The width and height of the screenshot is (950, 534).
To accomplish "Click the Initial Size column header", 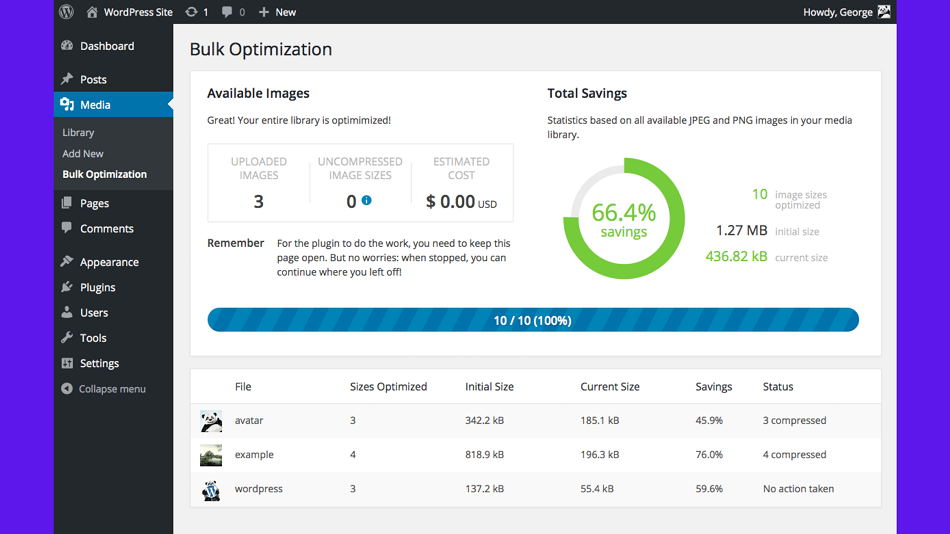I will click(490, 387).
